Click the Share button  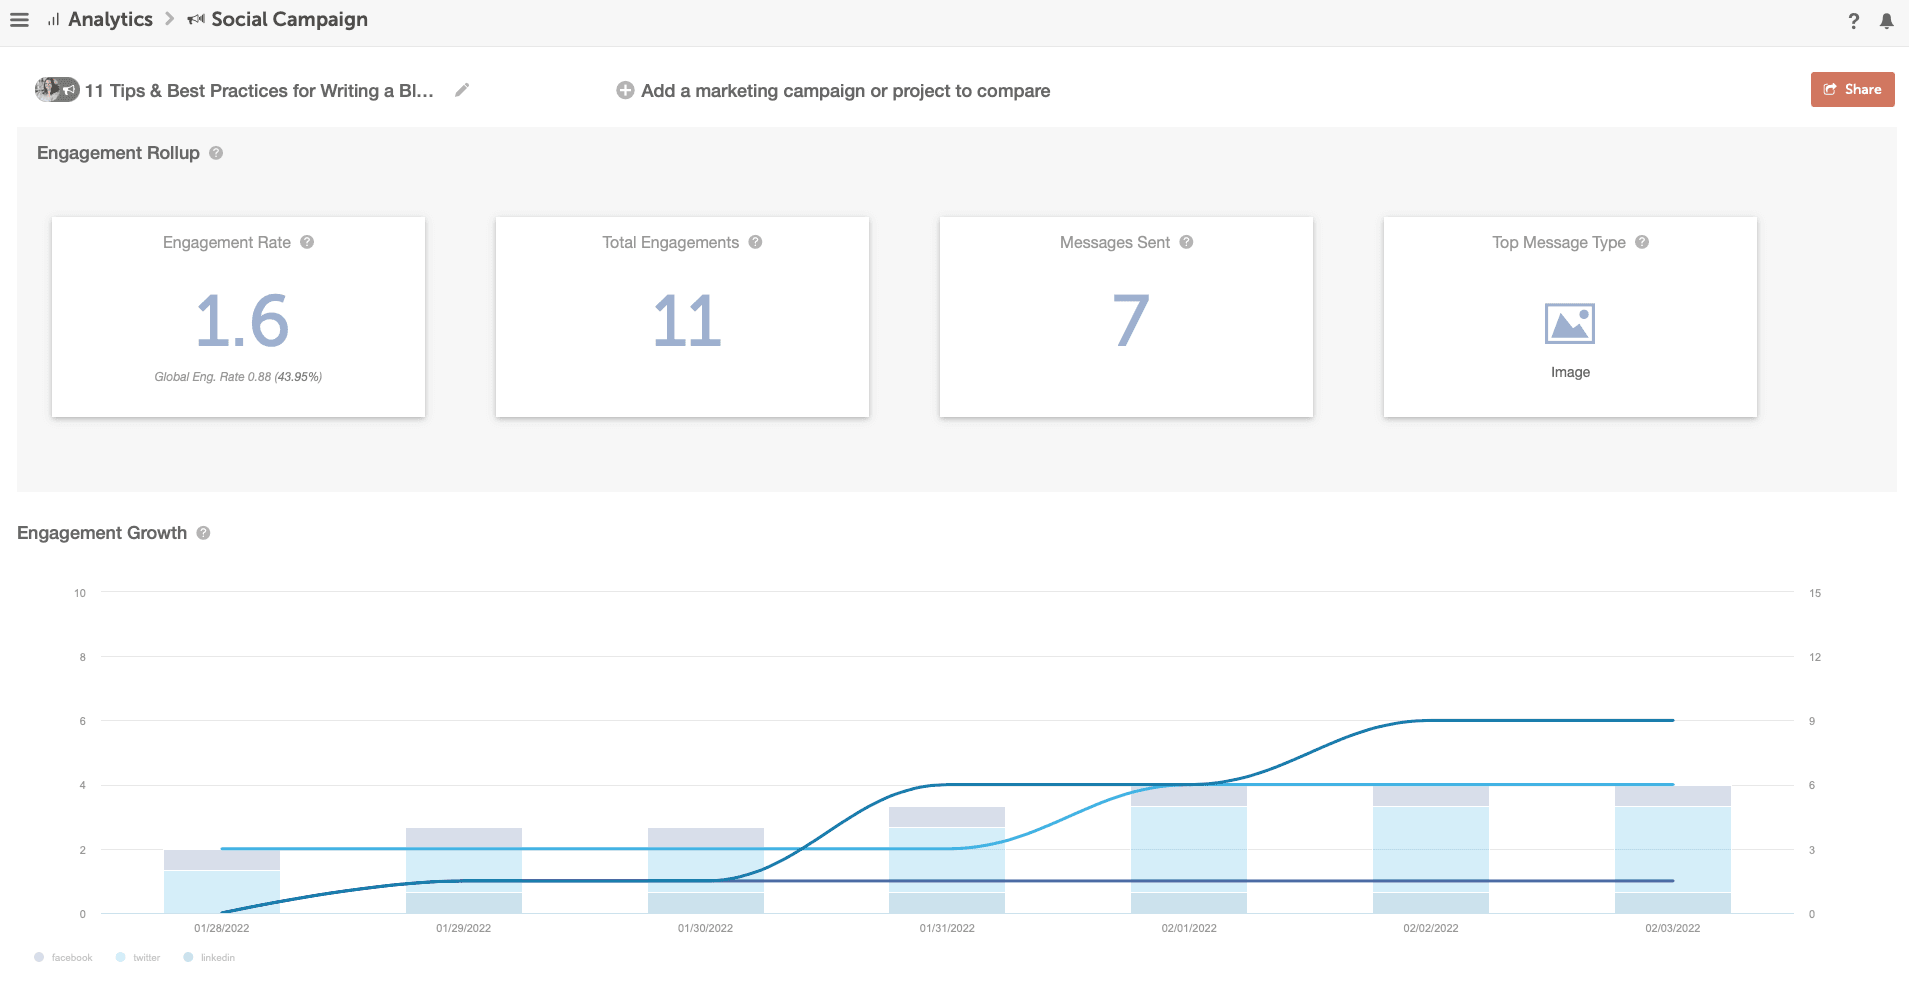pyautogui.click(x=1852, y=89)
